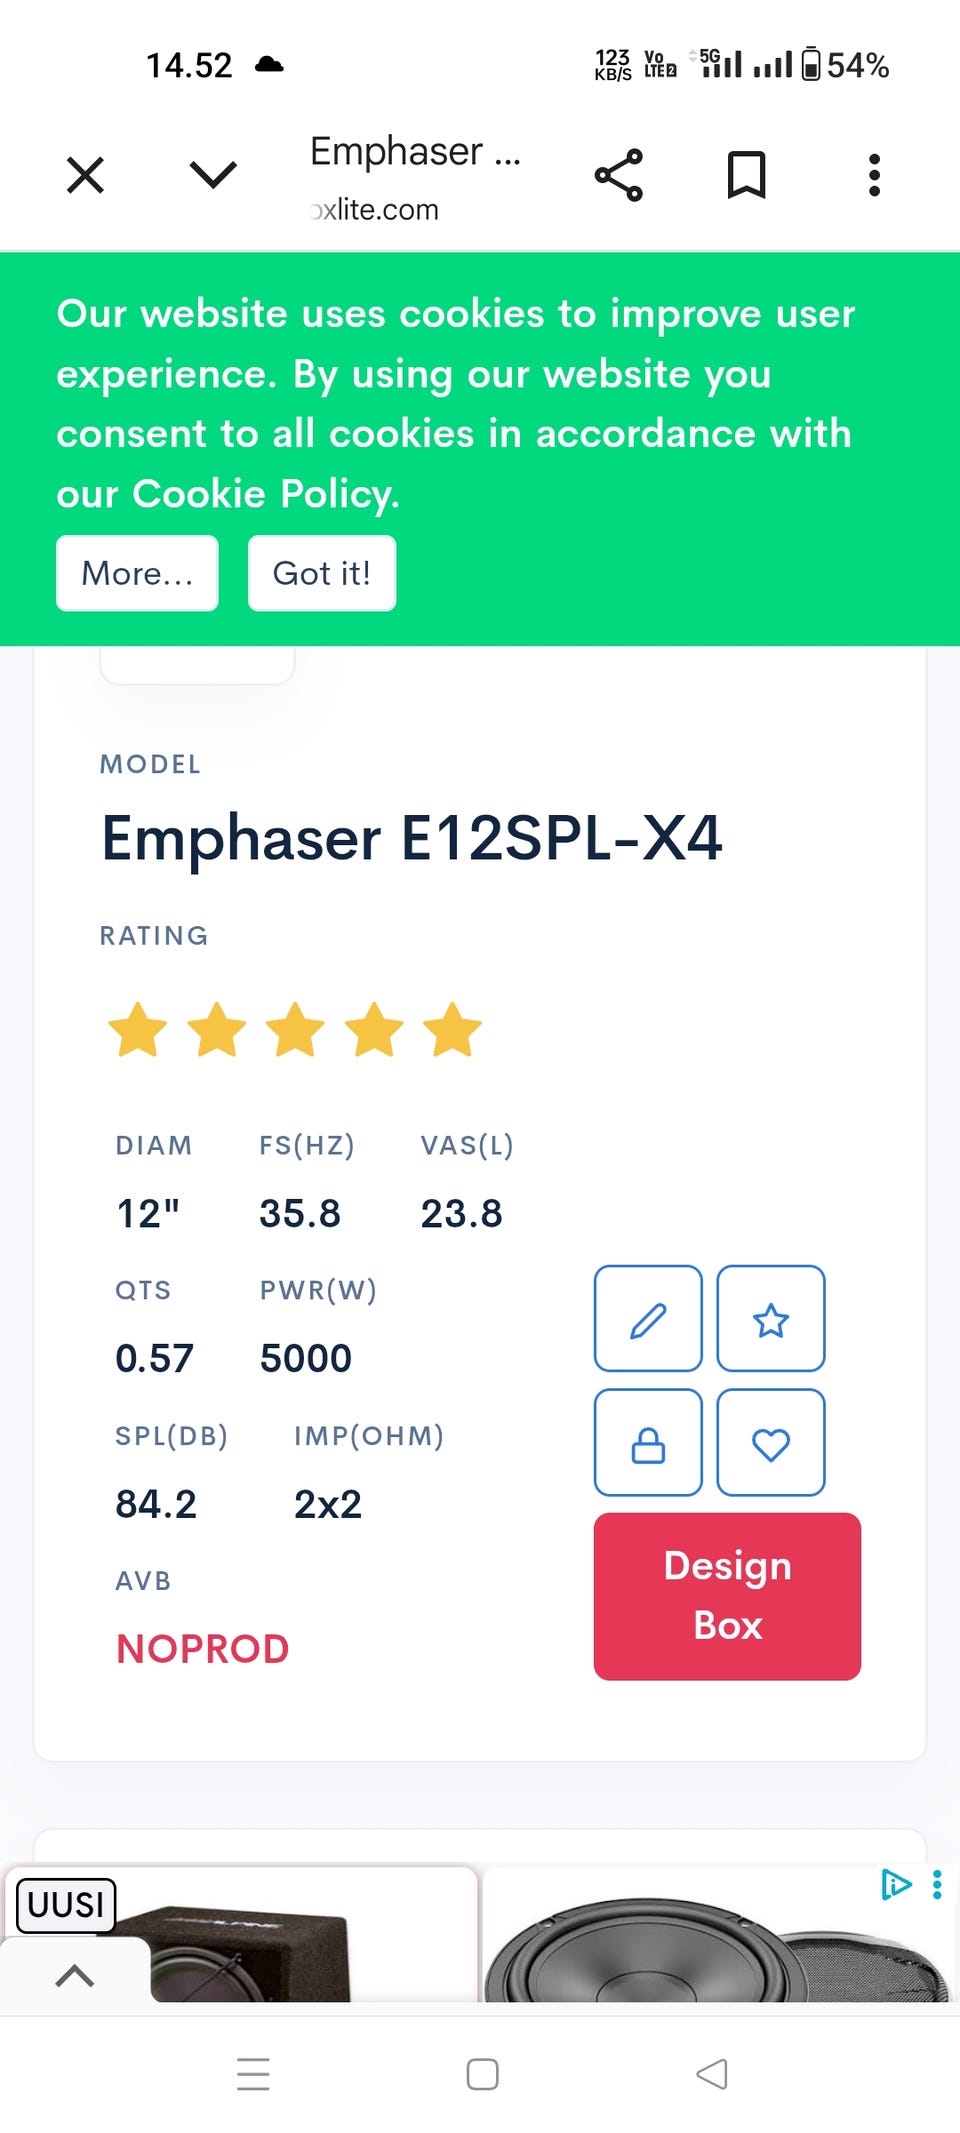
Task: Tap the Android home navigation icon
Action: (482, 2074)
